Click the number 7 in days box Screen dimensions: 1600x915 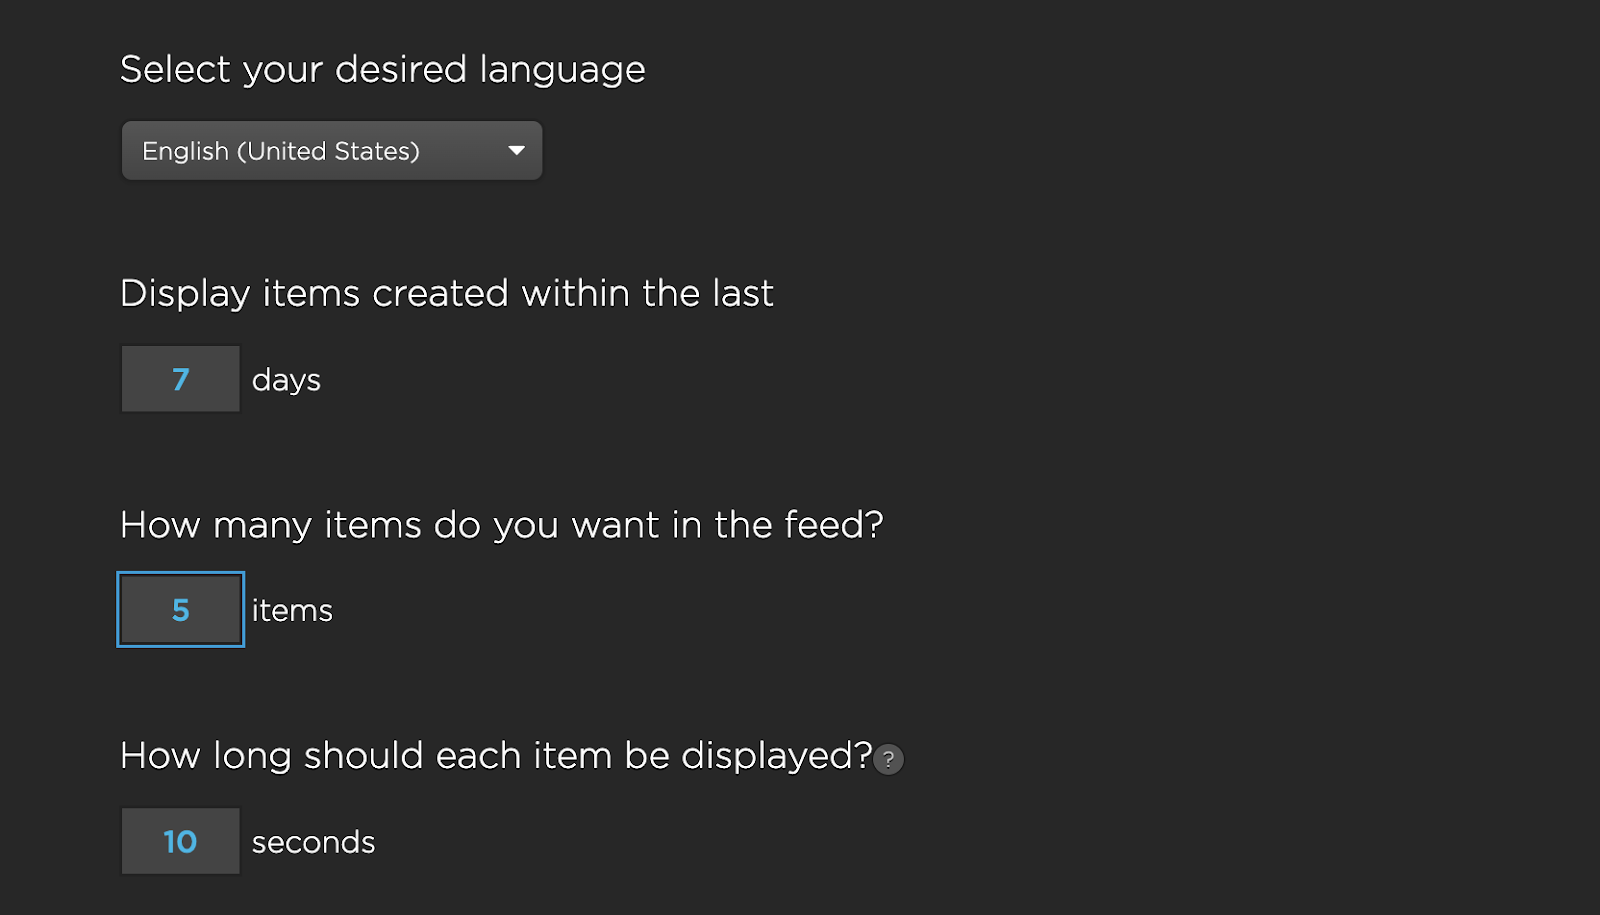tap(180, 379)
